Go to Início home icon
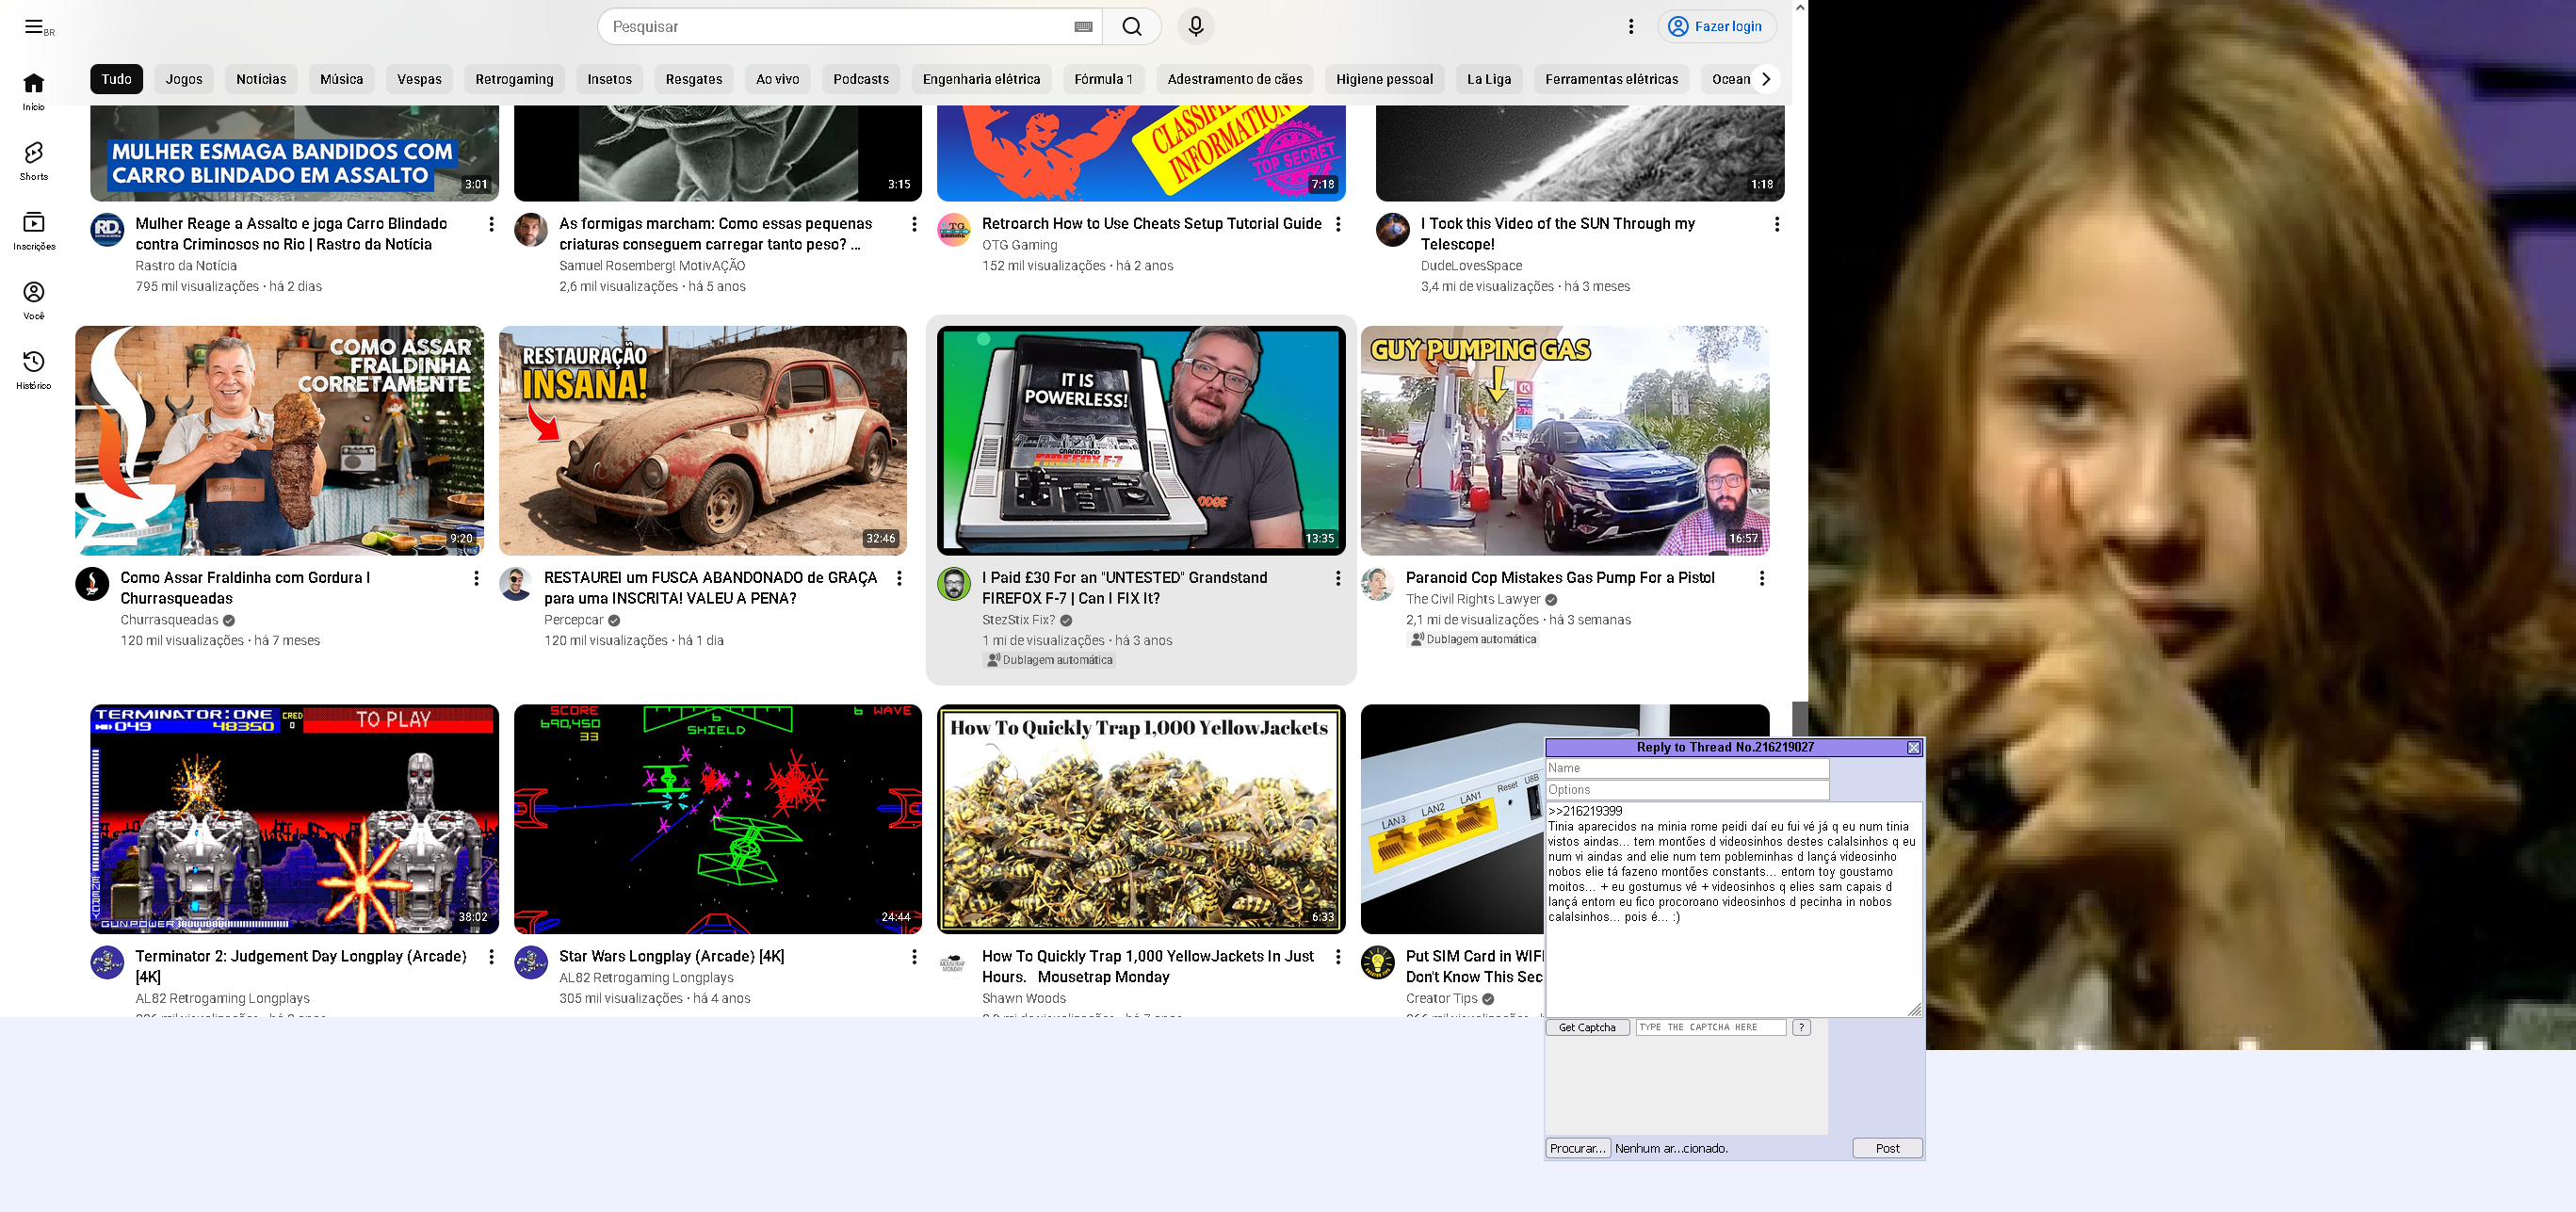Screen dimensions: 2576x1212 click(34, 90)
